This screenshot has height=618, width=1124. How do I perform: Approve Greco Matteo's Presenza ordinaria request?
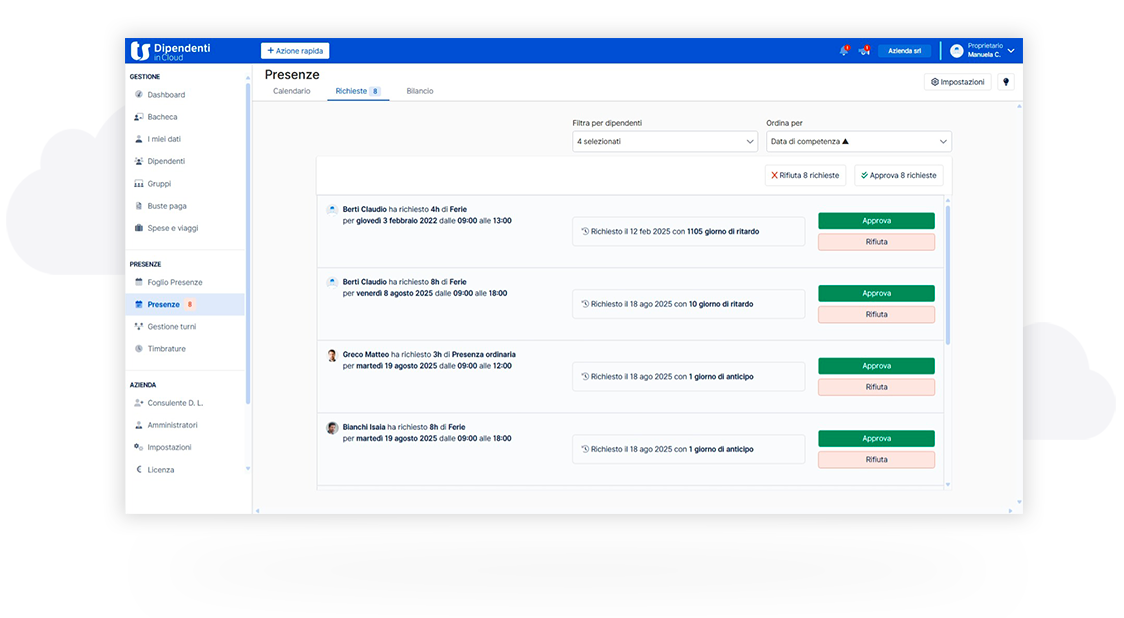[876, 366]
